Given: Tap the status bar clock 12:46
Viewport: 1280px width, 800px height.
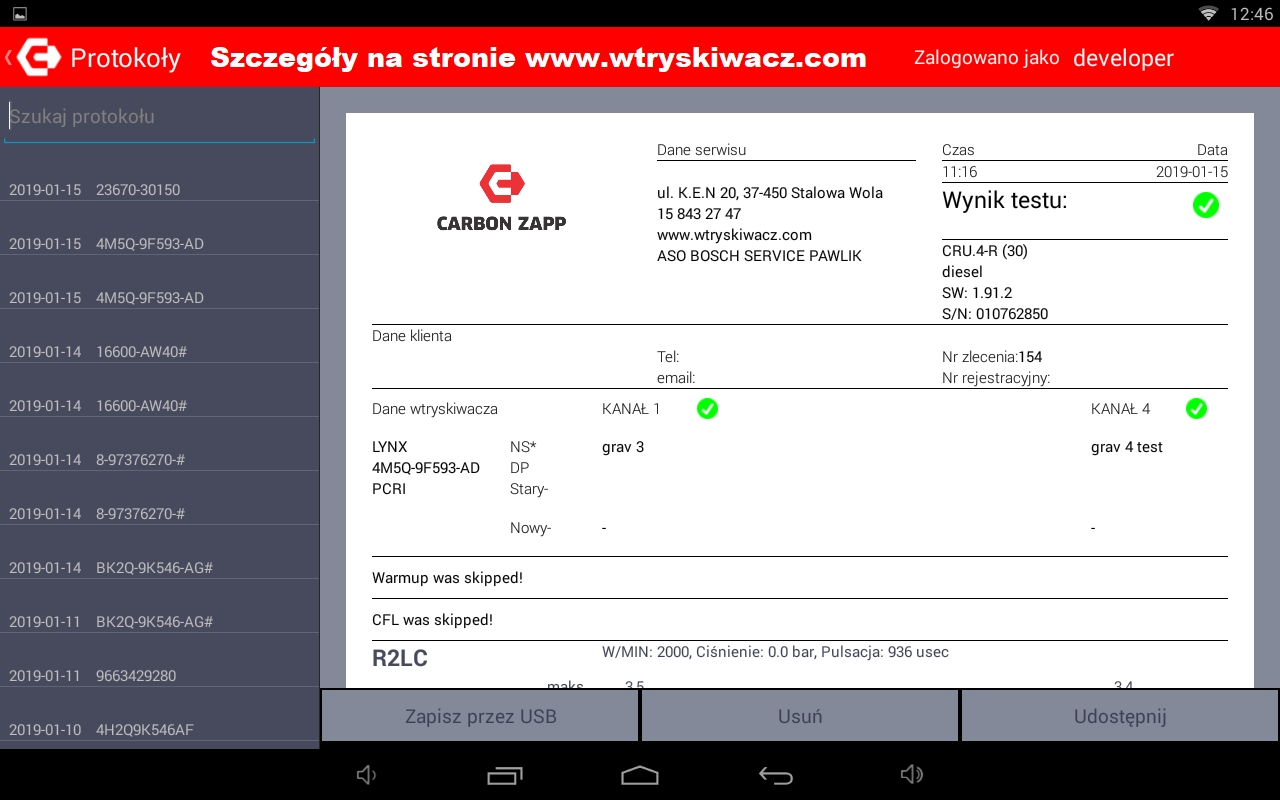Looking at the screenshot, I should [x=1251, y=13].
